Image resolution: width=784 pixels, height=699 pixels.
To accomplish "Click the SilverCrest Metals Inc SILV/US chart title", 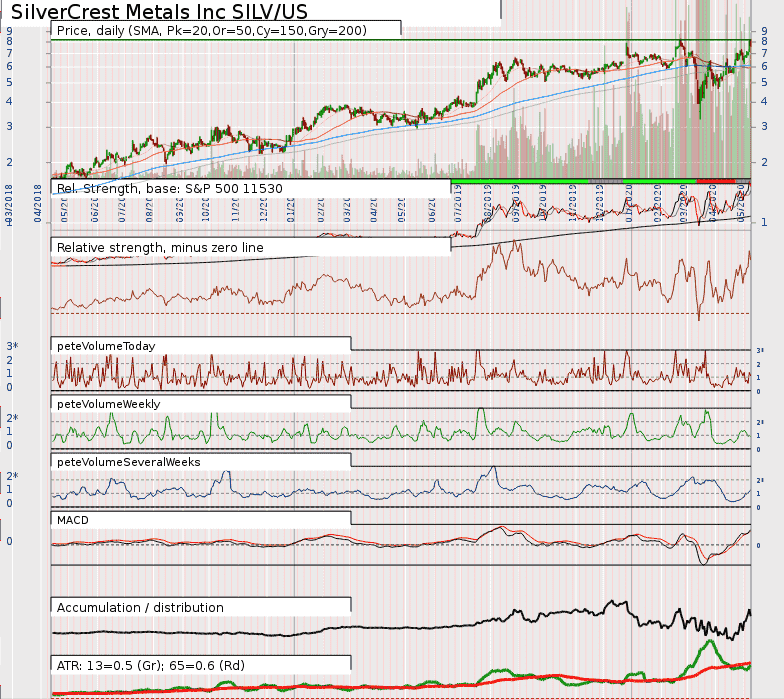I will 159,11.
